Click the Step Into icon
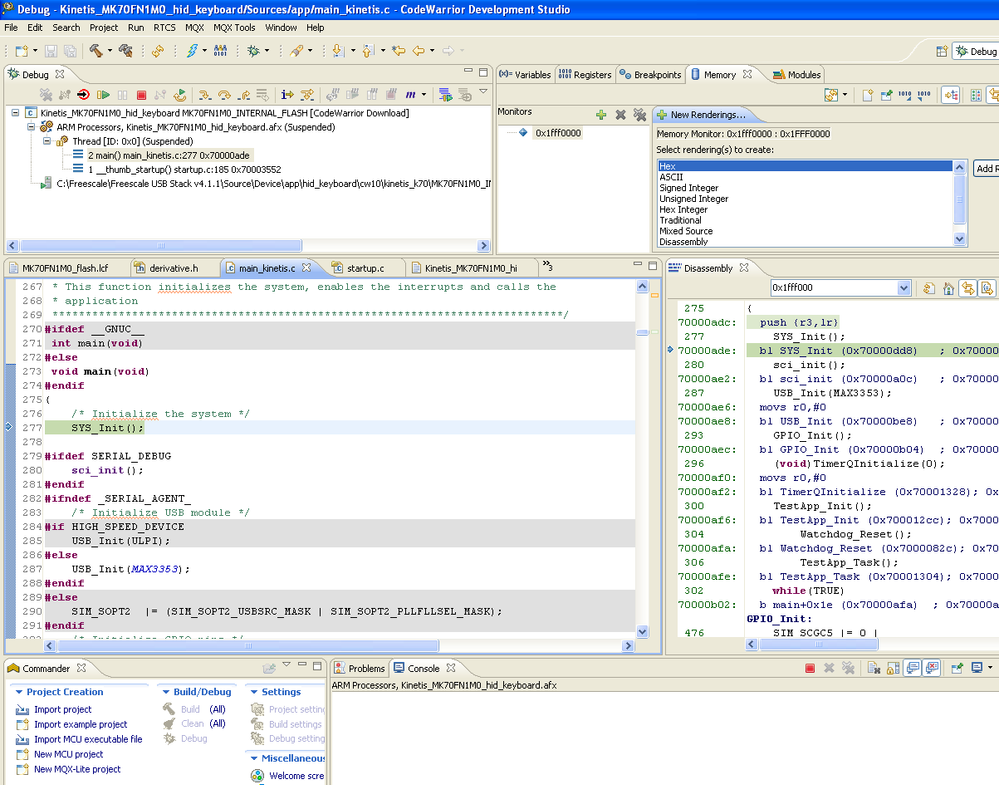The width and height of the screenshot is (999, 785). pos(204,95)
